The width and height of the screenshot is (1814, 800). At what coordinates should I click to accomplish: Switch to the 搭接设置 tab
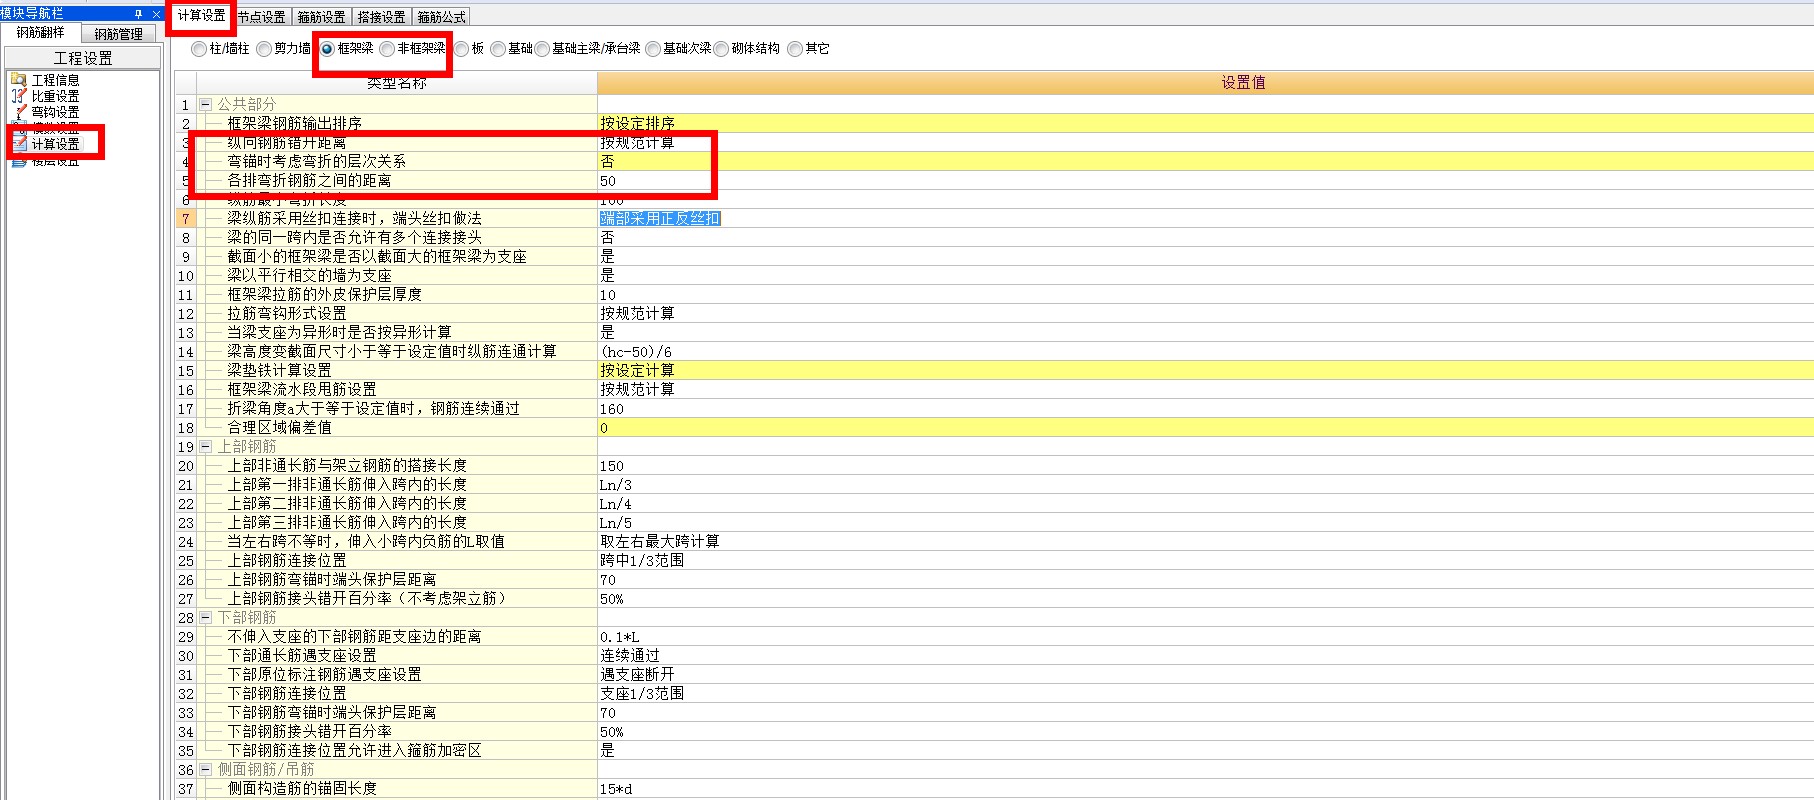click(381, 17)
